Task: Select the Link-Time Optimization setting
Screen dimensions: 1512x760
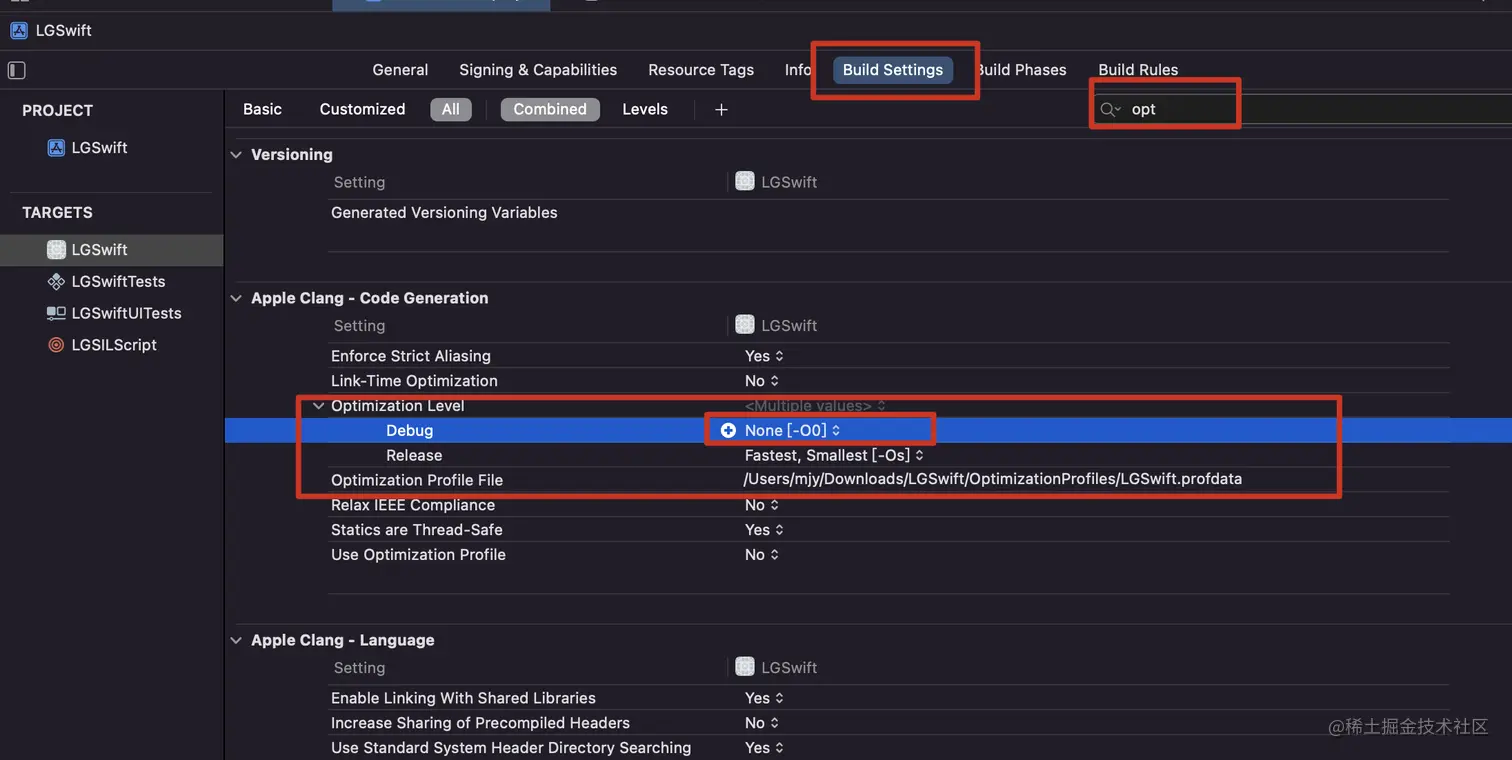Action: click(414, 381)
